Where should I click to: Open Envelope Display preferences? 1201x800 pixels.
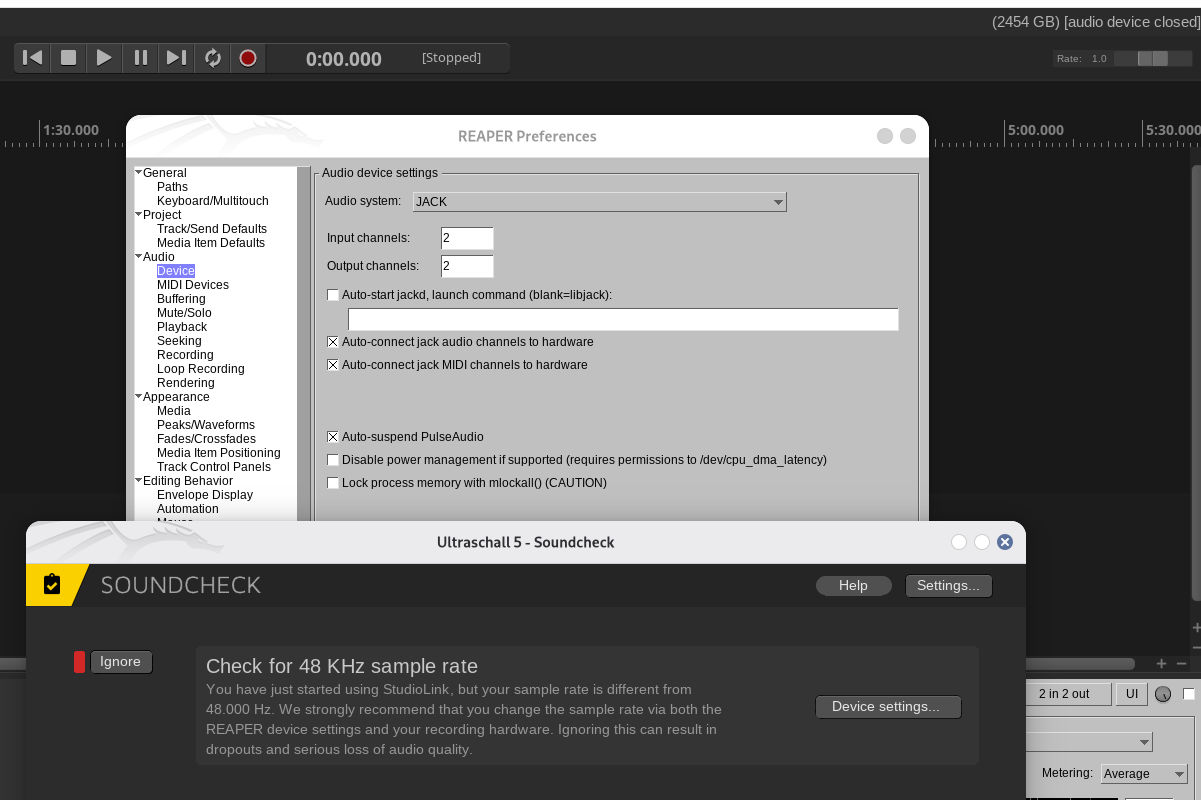point(205,495)
